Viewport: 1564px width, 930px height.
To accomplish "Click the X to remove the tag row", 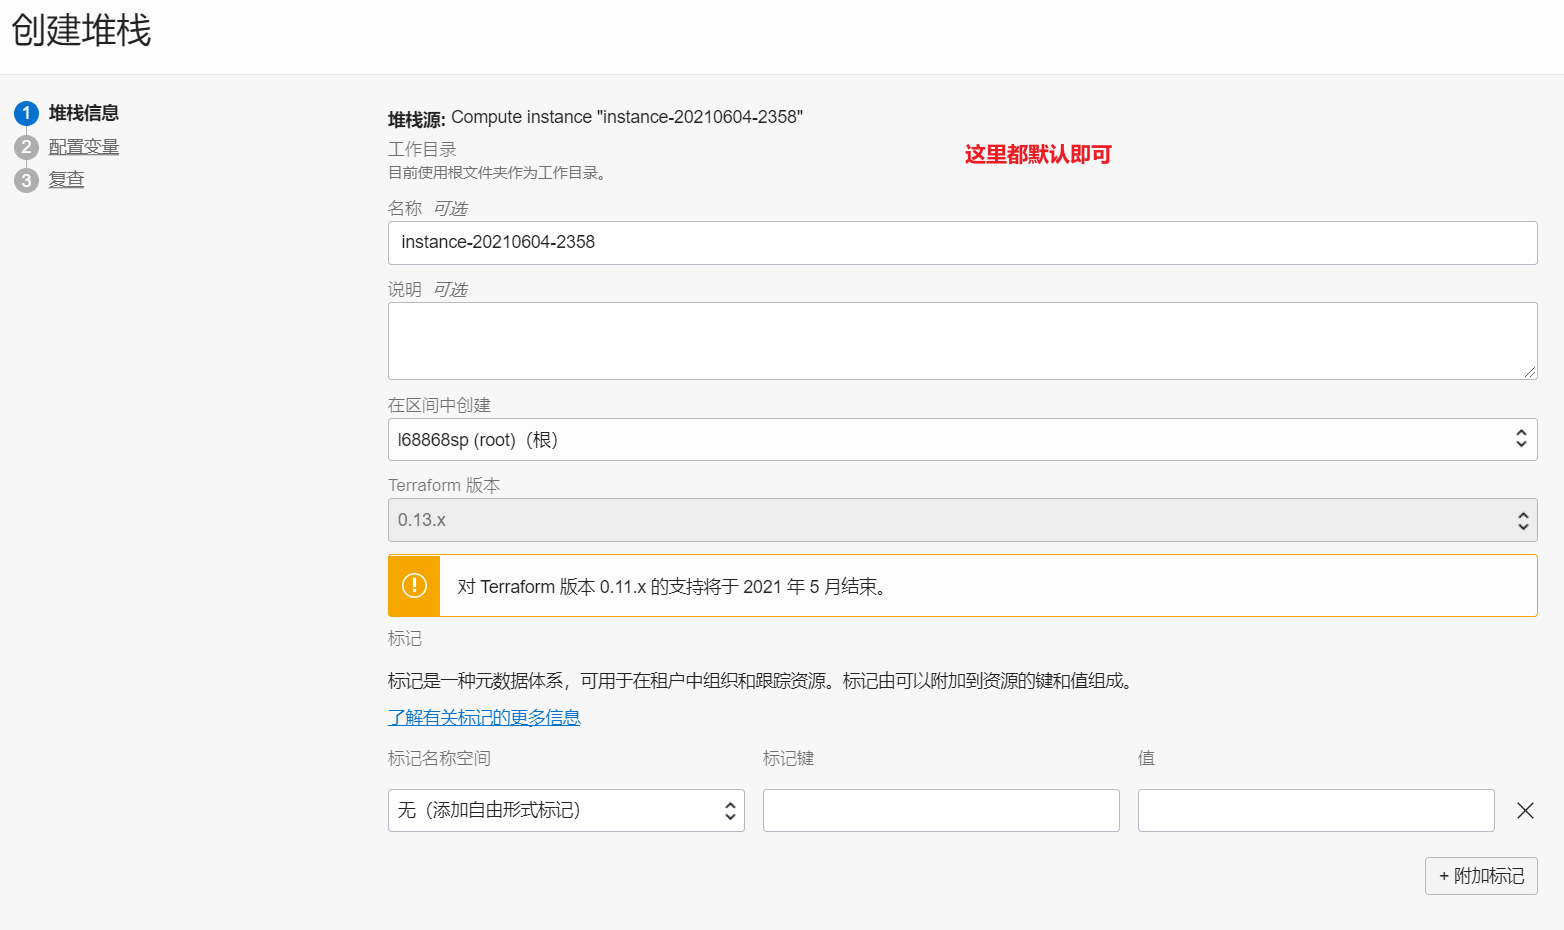I will (x=1524, y=810).
